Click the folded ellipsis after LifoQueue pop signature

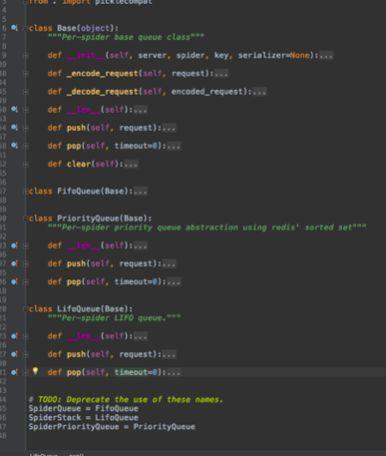tap(174, 372)
